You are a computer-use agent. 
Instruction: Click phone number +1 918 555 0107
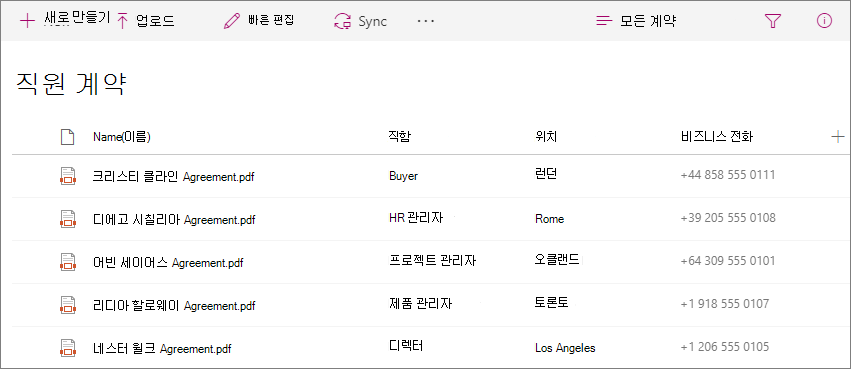[725, 303]
